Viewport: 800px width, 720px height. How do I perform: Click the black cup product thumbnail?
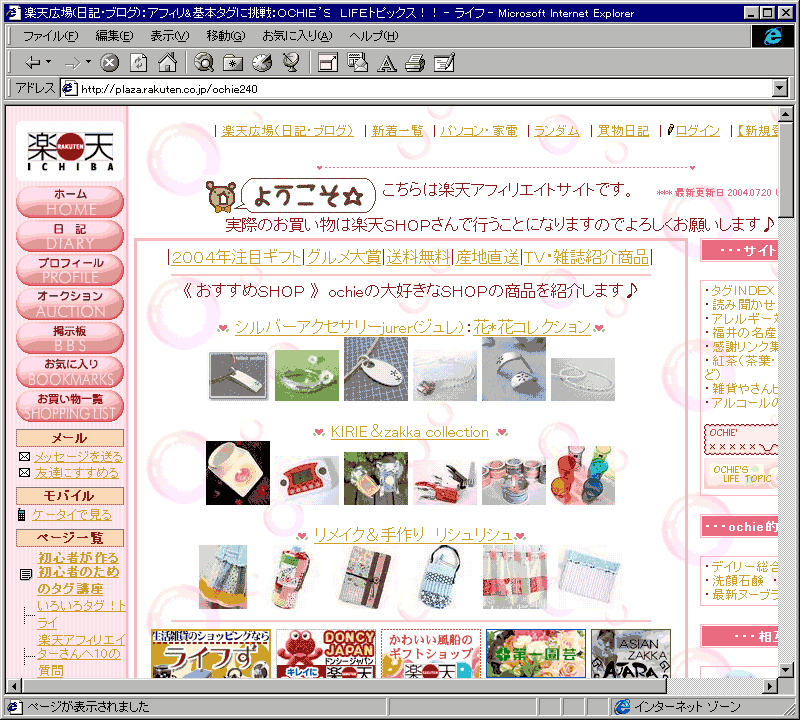tap(238, 473)
